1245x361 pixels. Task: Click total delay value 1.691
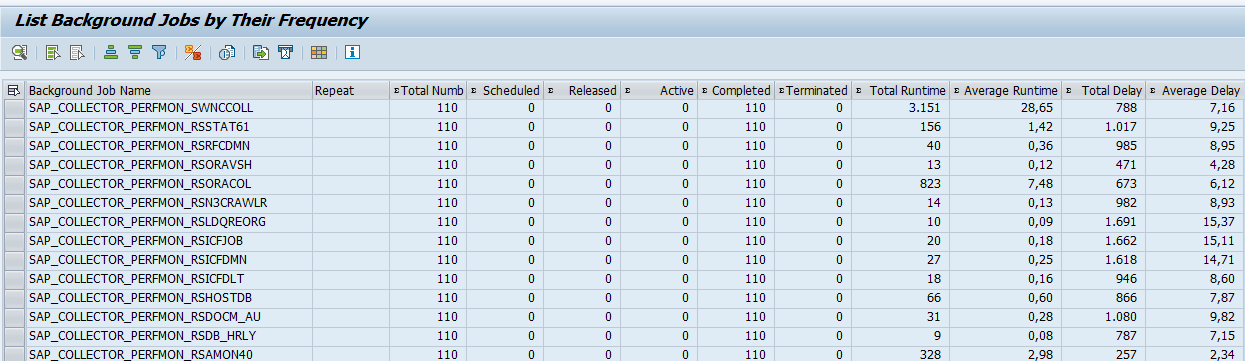point(1121,222)
